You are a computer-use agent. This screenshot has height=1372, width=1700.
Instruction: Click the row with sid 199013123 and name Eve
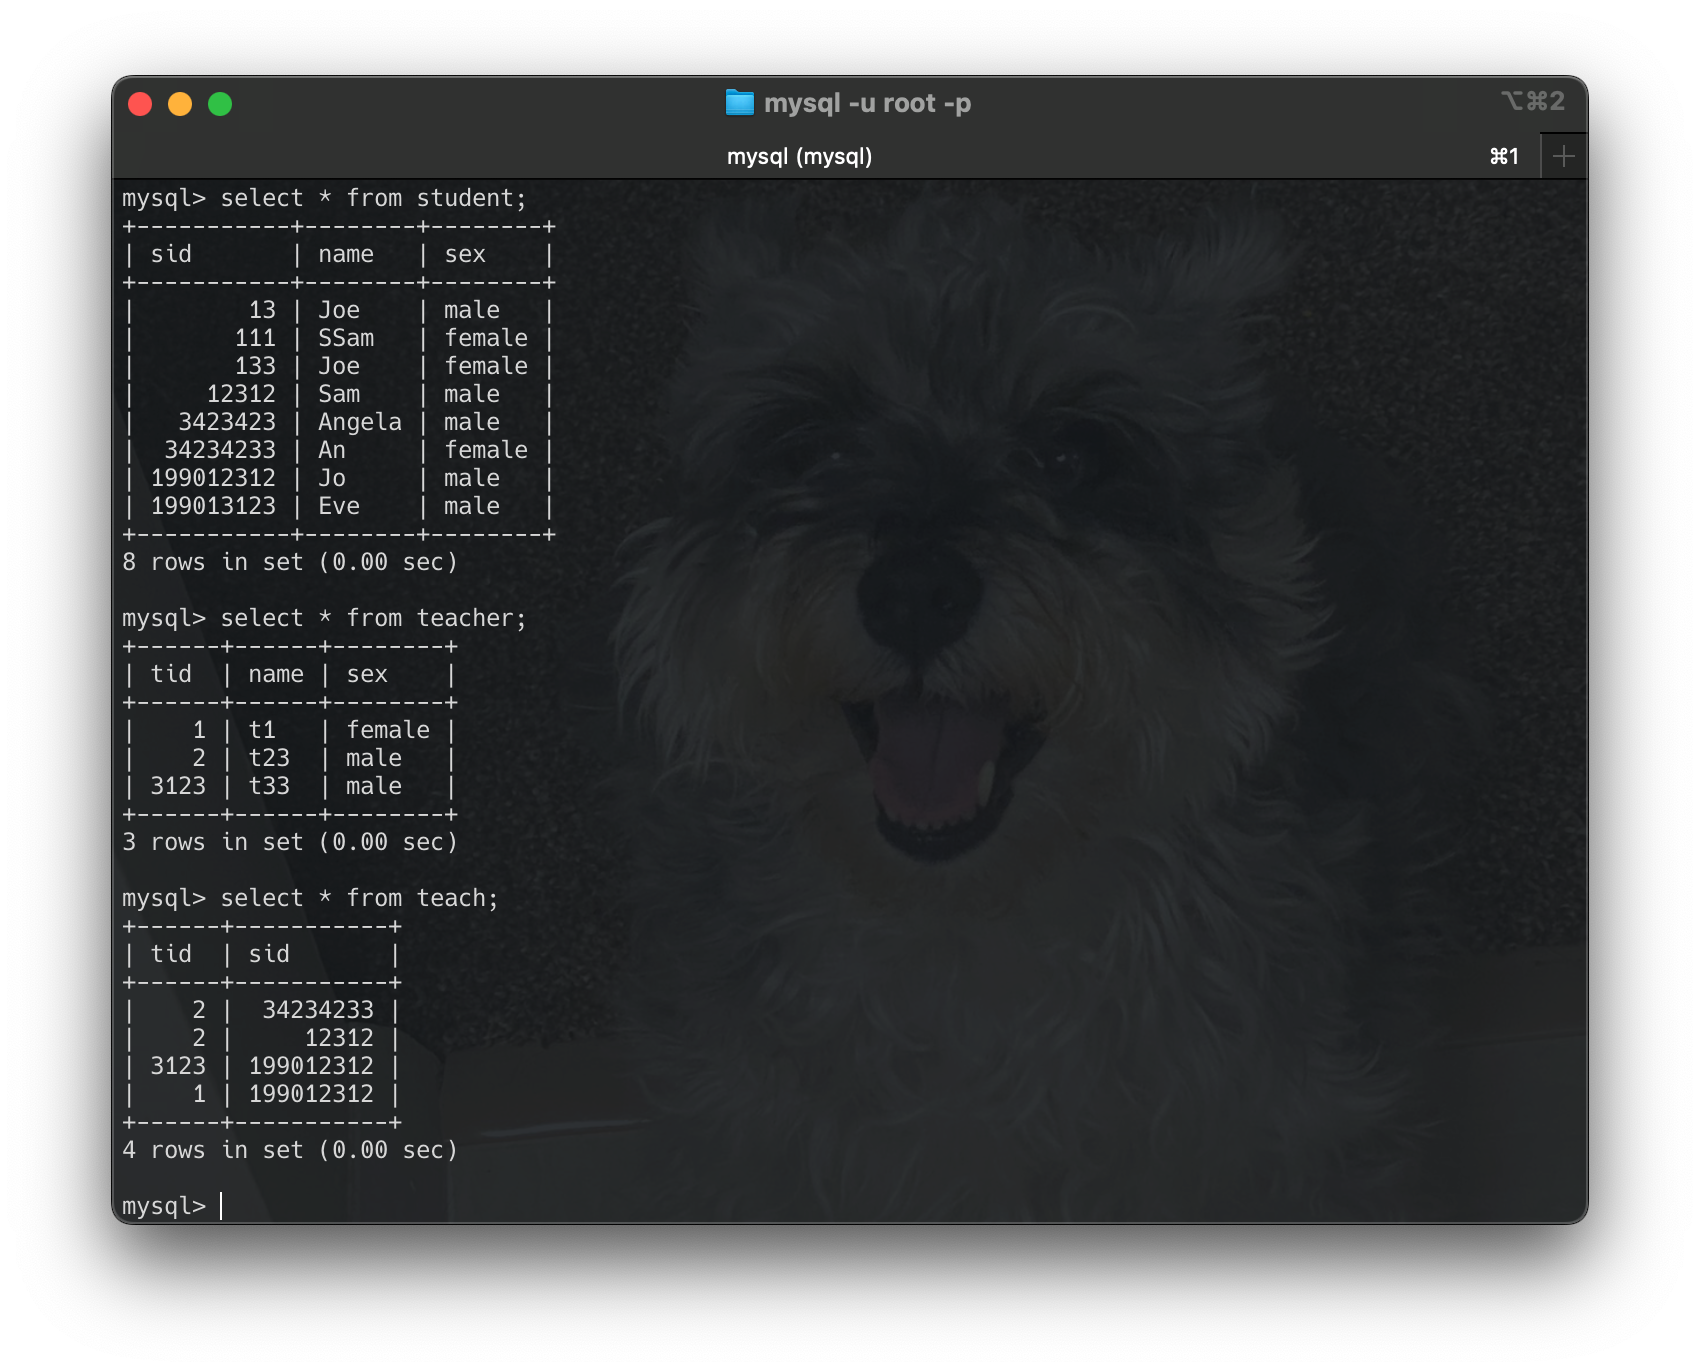click(x=340, y=505)
